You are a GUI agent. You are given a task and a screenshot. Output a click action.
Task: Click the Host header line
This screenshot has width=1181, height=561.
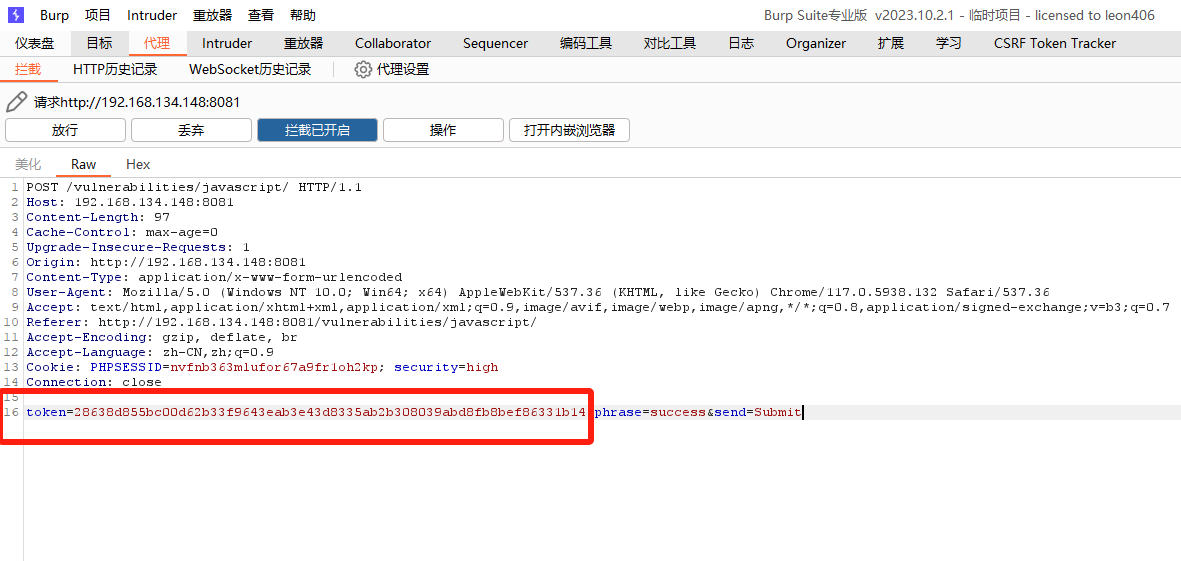[x=130, y=202]
